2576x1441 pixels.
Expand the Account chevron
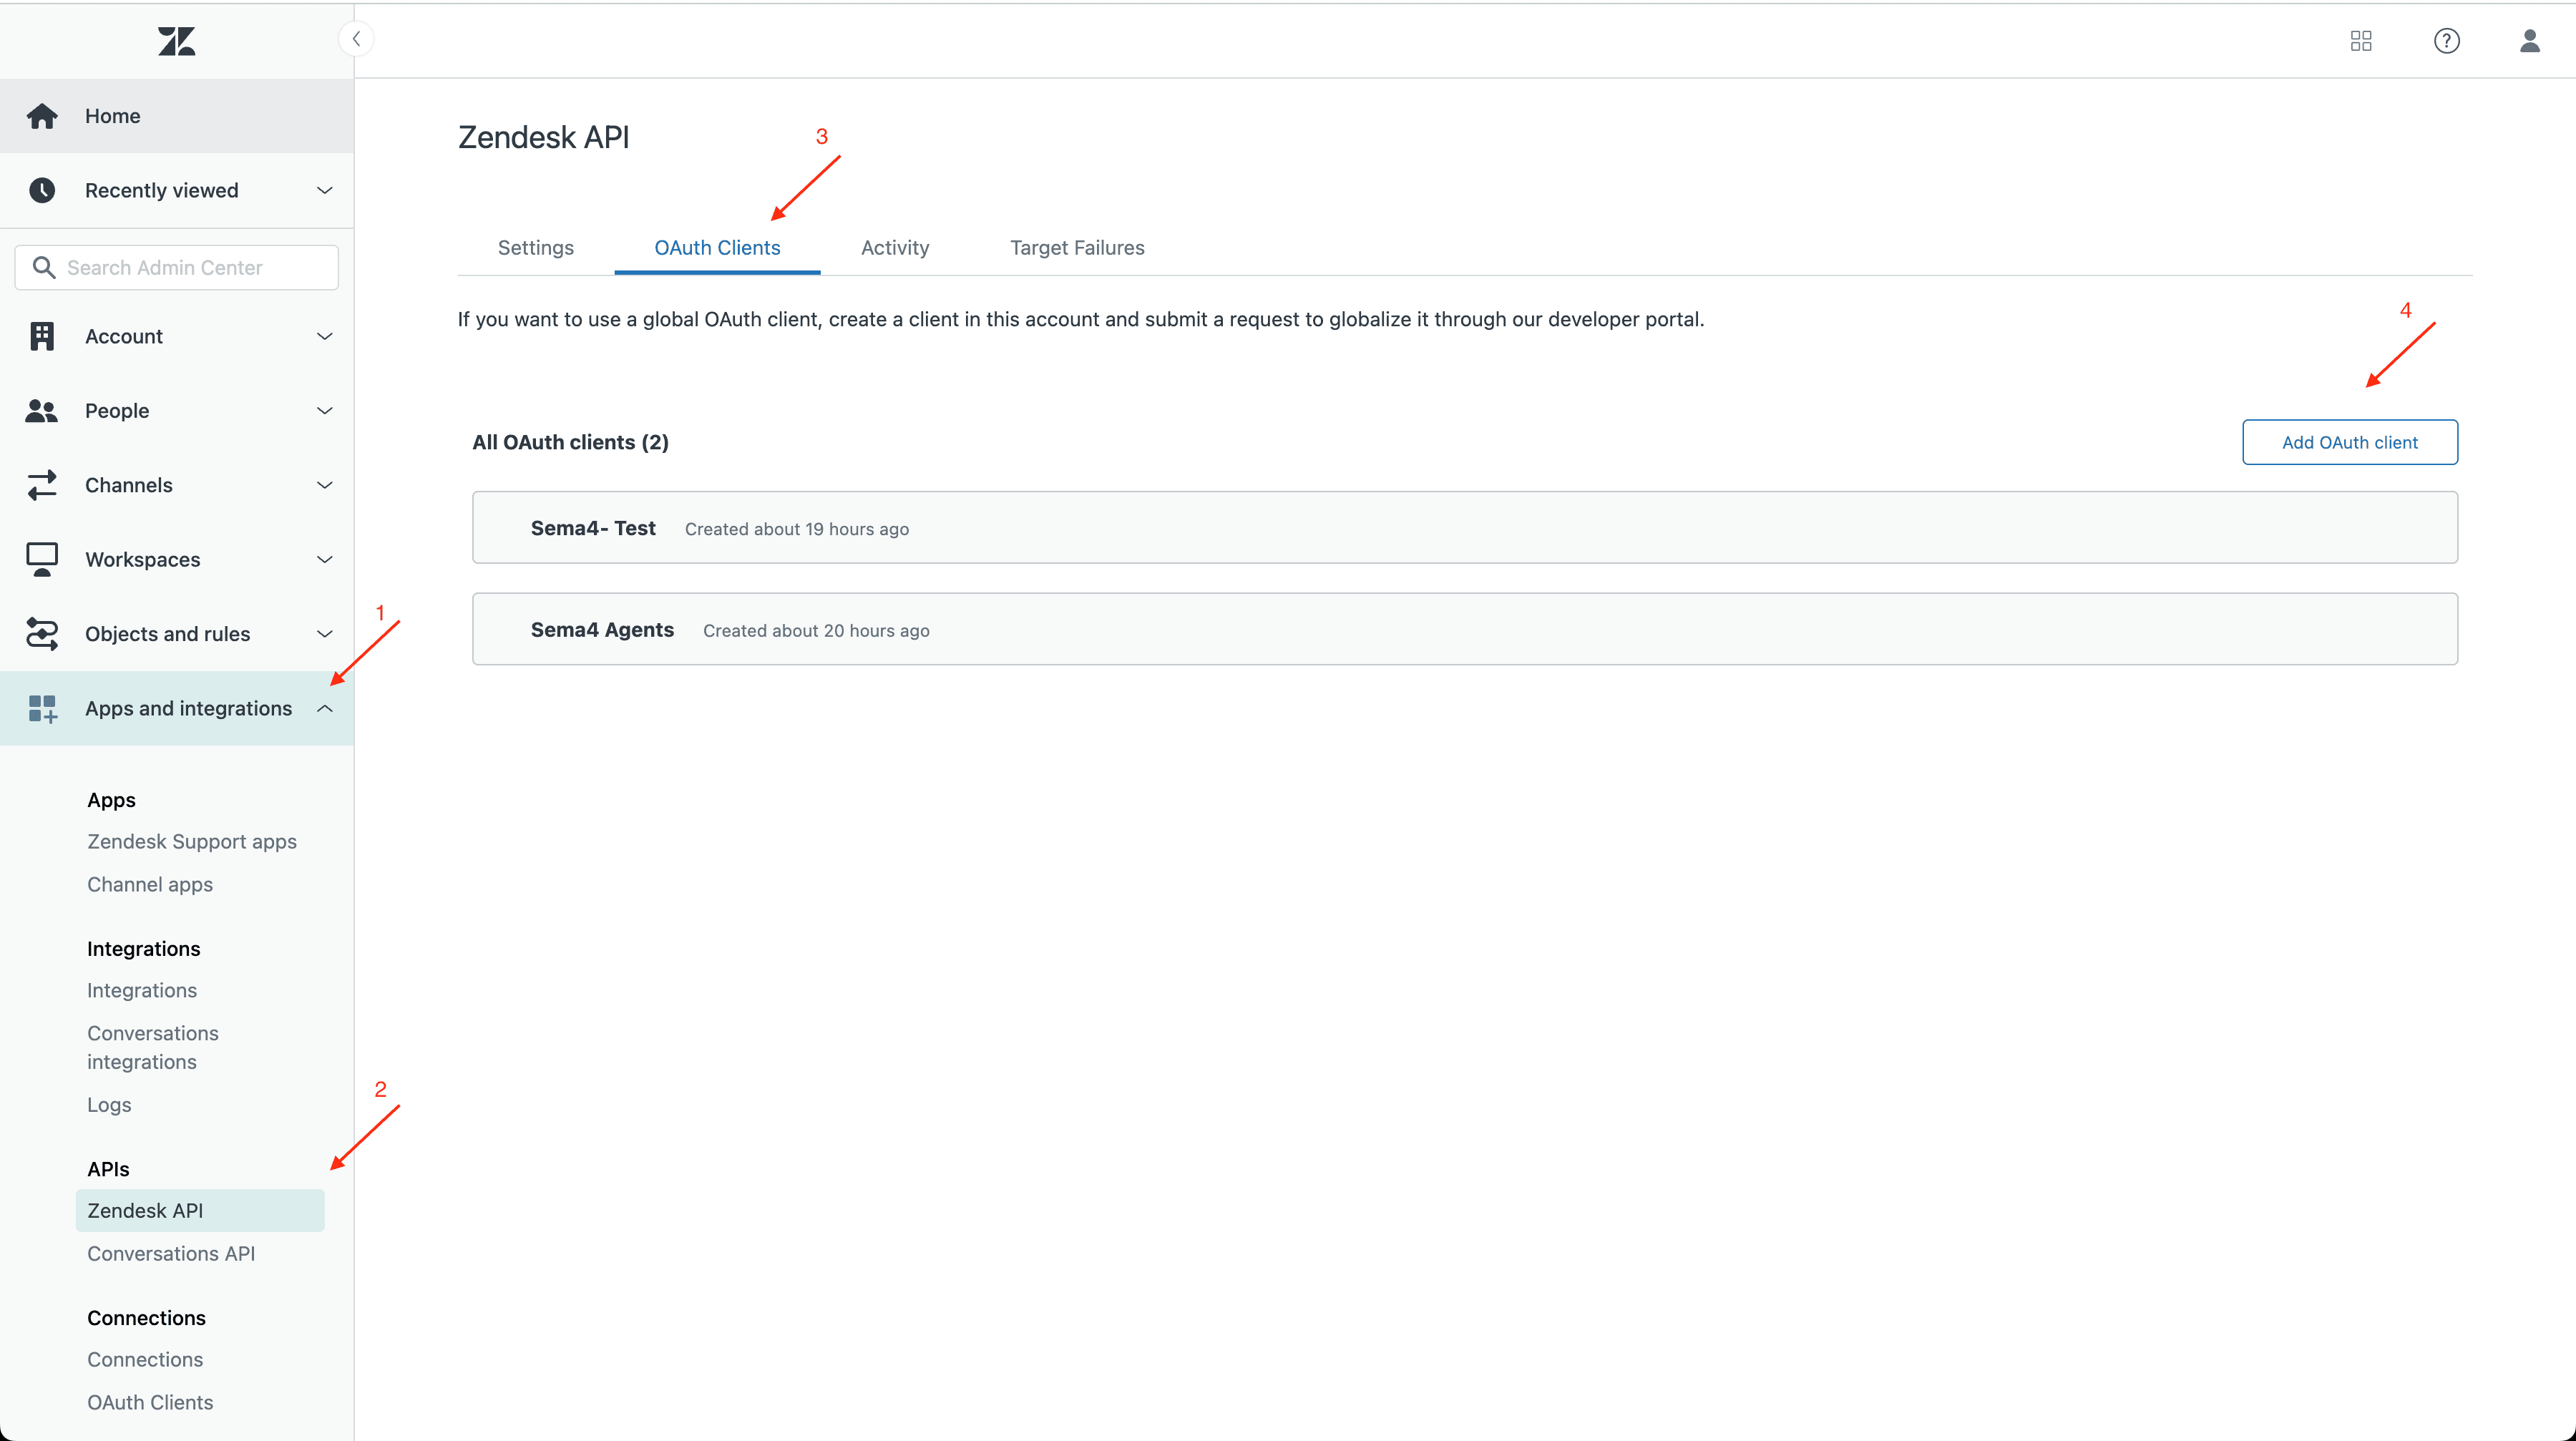324,336
